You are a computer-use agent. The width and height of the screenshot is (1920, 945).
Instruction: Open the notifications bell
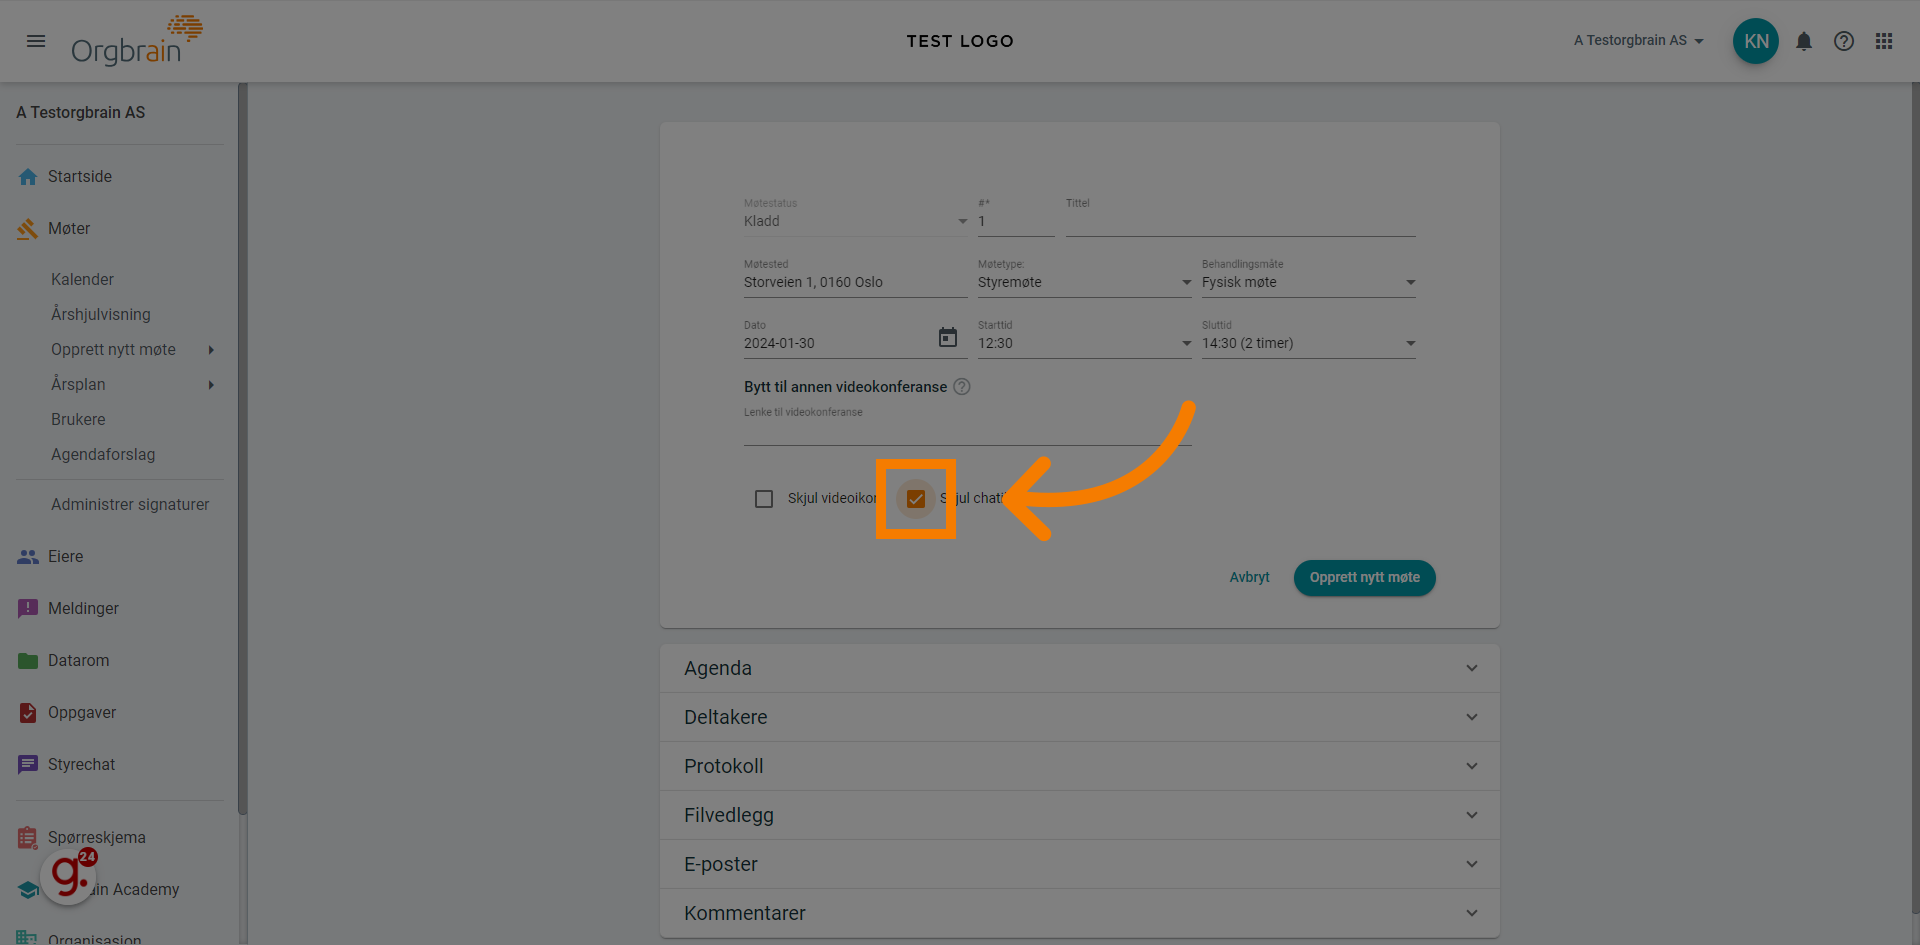coord(1804,41)
